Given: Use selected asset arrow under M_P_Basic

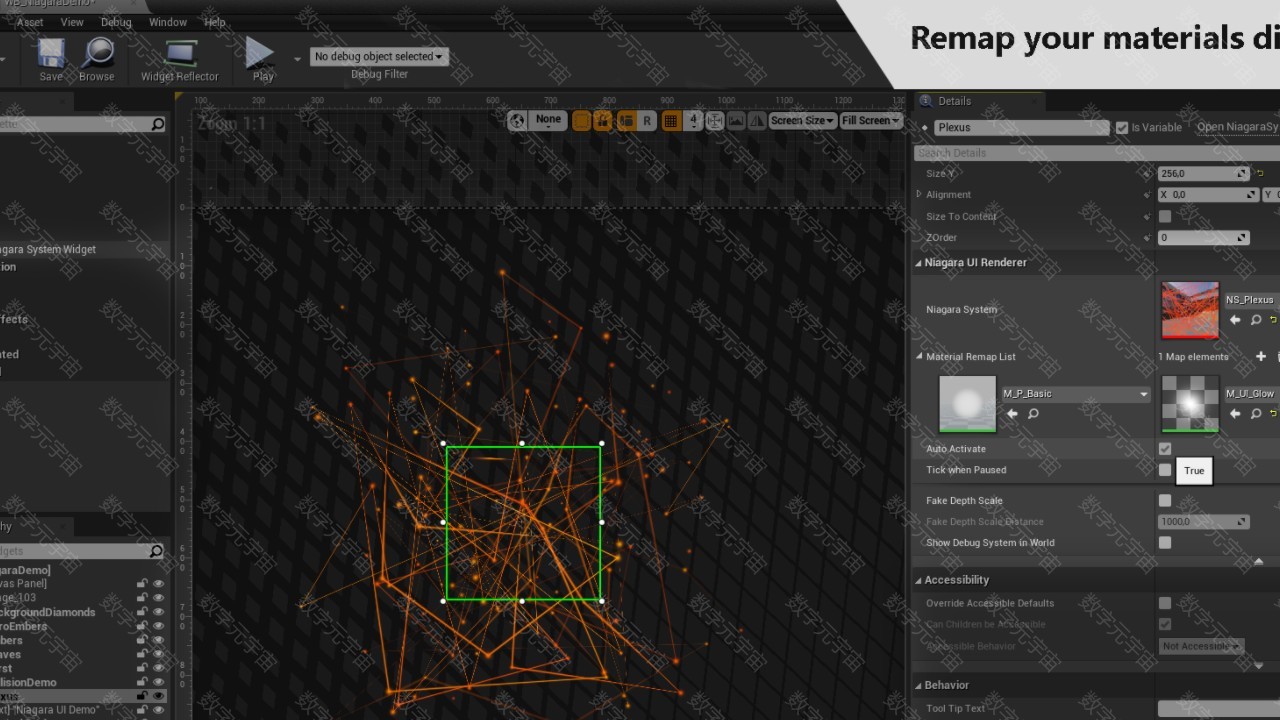Looking at the screenshot, I should [x=1012, y=414].
